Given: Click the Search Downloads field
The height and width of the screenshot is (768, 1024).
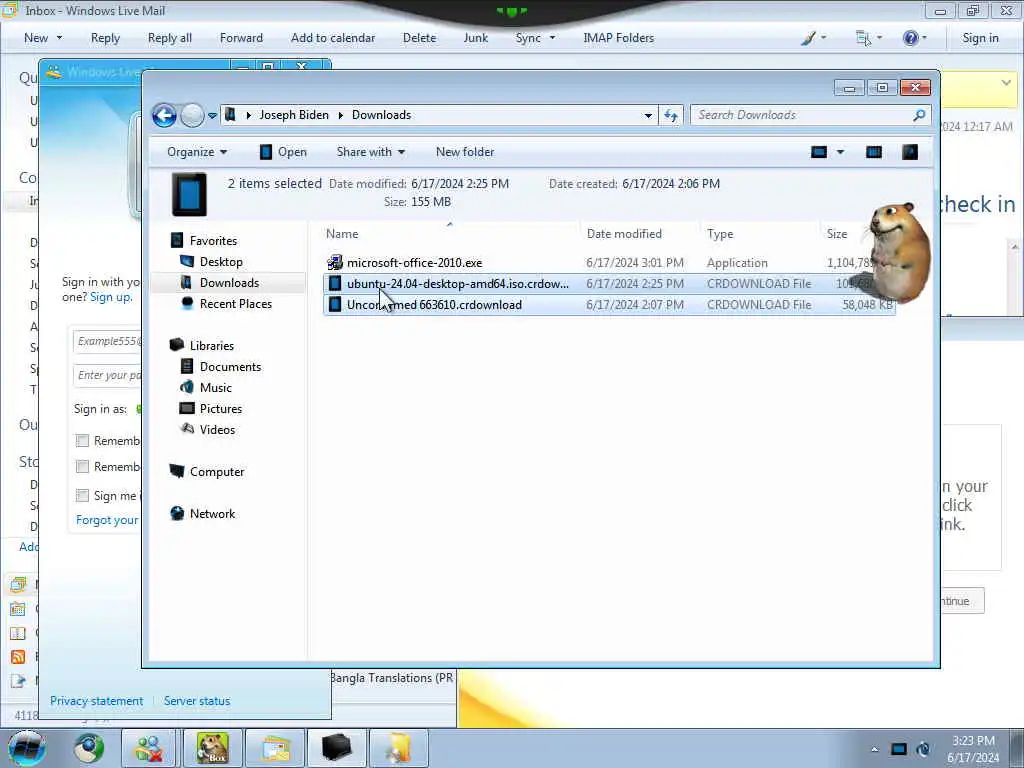Looking at the screenshot, I should (810, 115).
